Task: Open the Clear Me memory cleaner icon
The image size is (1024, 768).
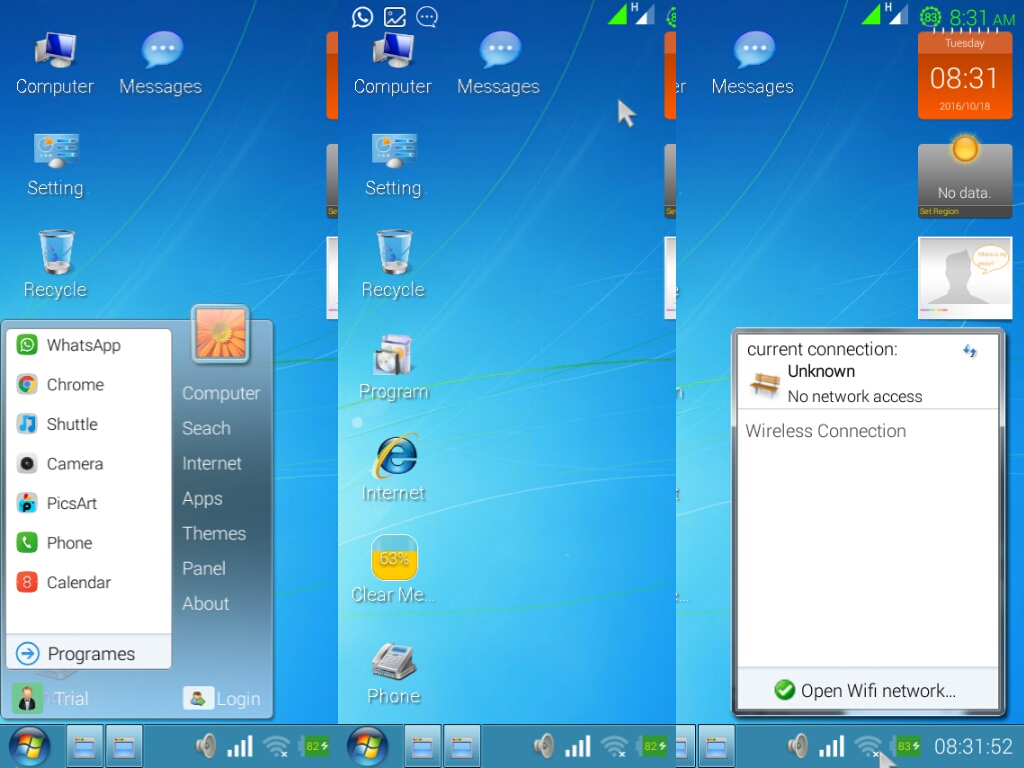Action: pos(393,569)
